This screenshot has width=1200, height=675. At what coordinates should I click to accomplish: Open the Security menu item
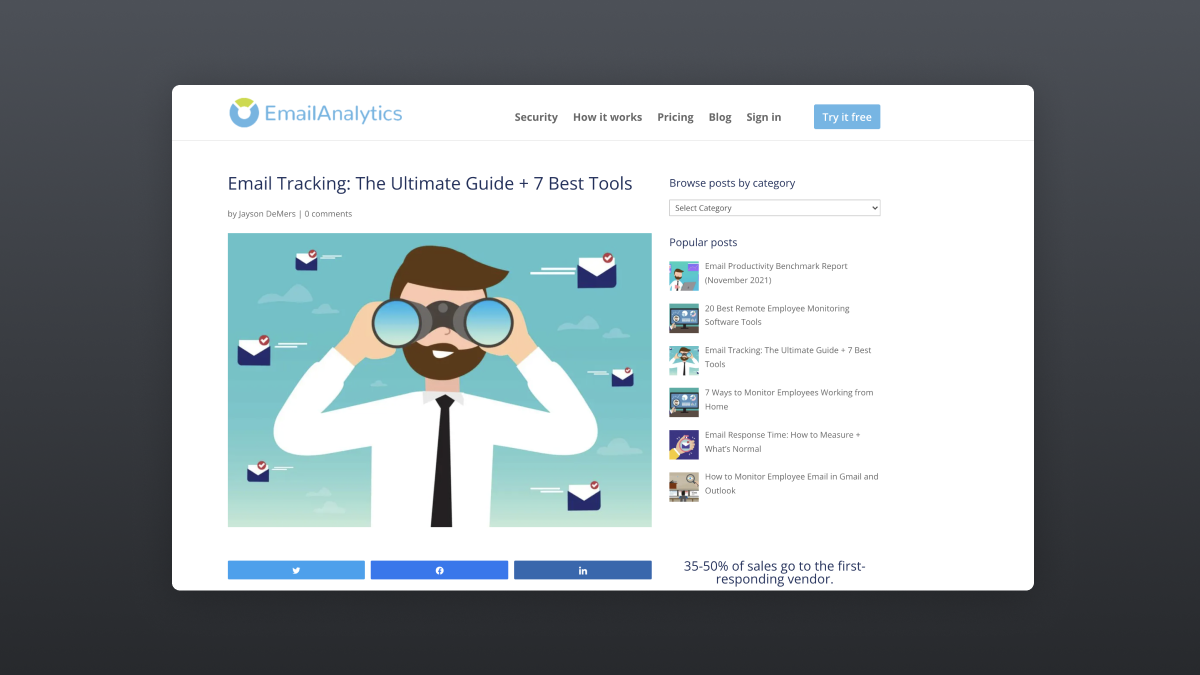pos(536,117)
